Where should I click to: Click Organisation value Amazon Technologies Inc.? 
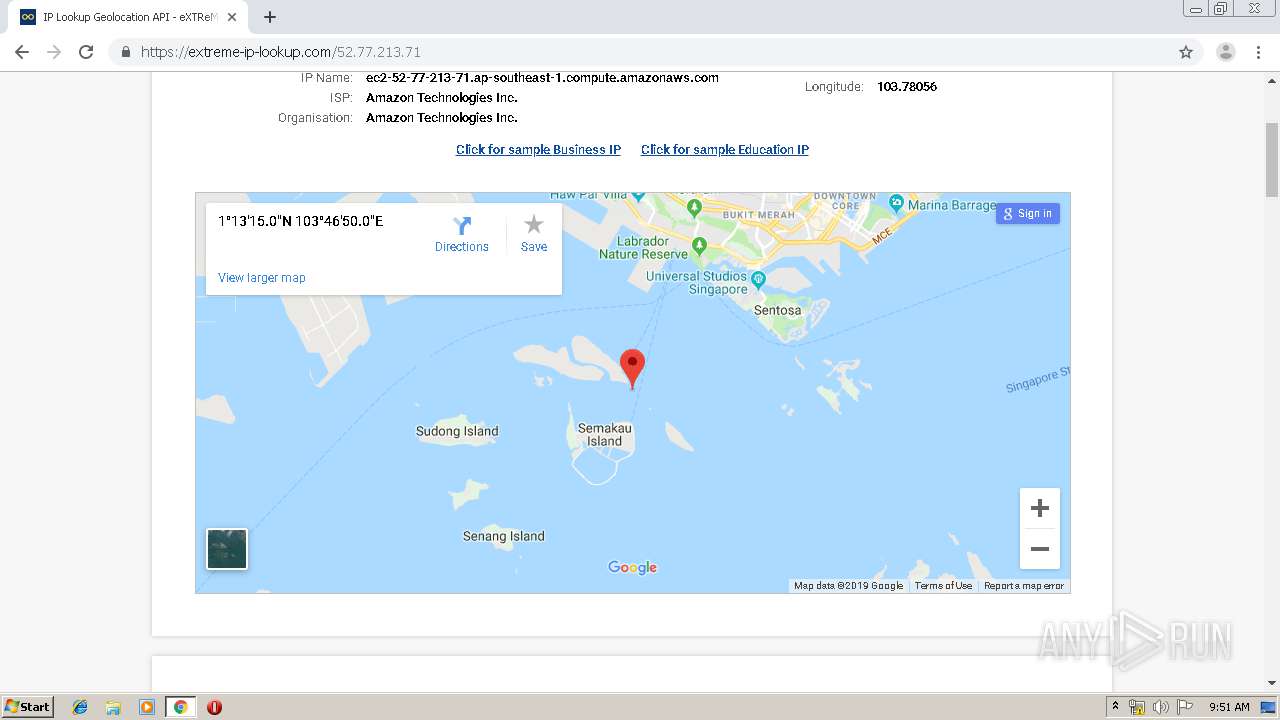442,118
